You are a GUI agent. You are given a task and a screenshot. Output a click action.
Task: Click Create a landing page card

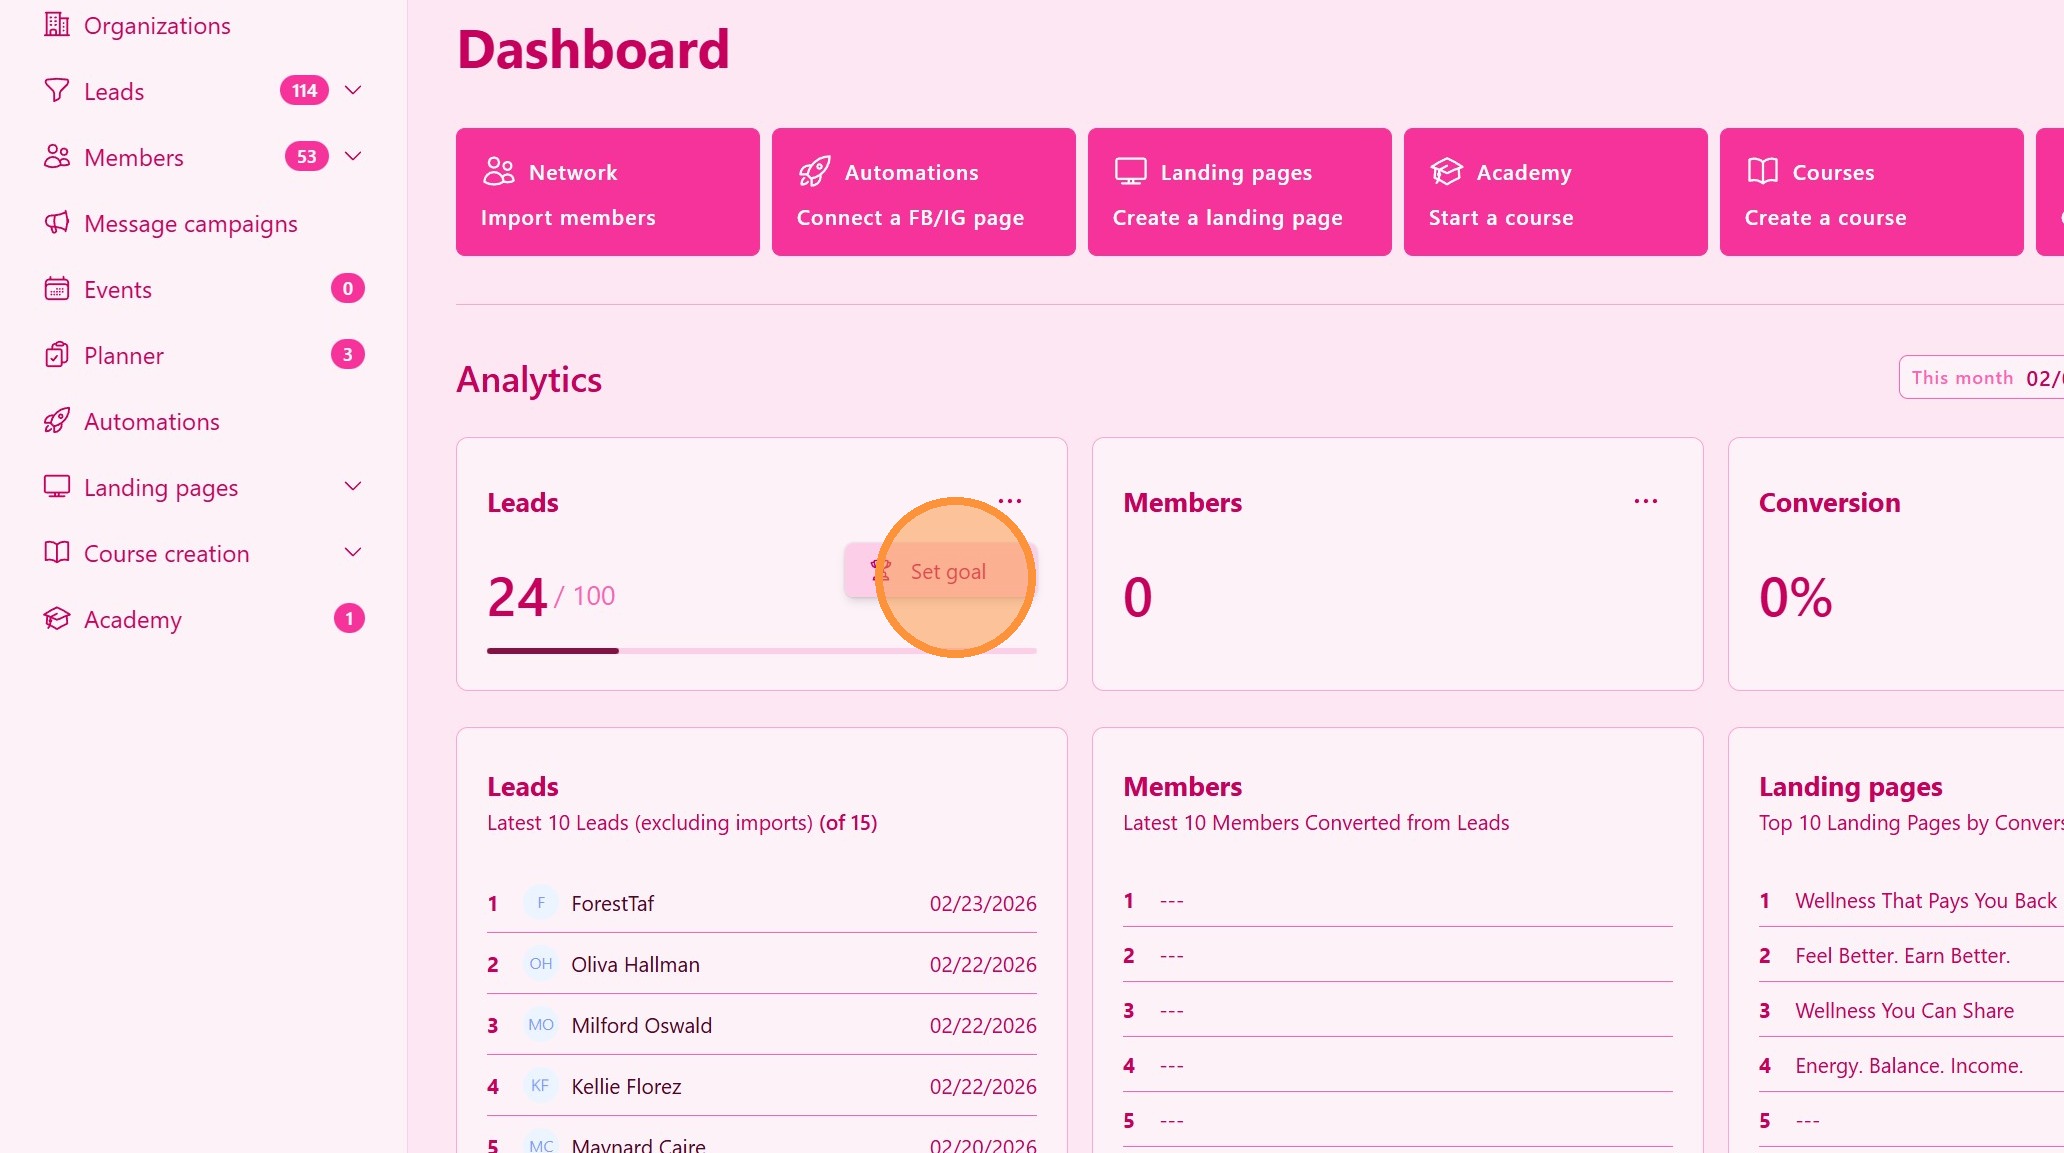coord(1239,192)
